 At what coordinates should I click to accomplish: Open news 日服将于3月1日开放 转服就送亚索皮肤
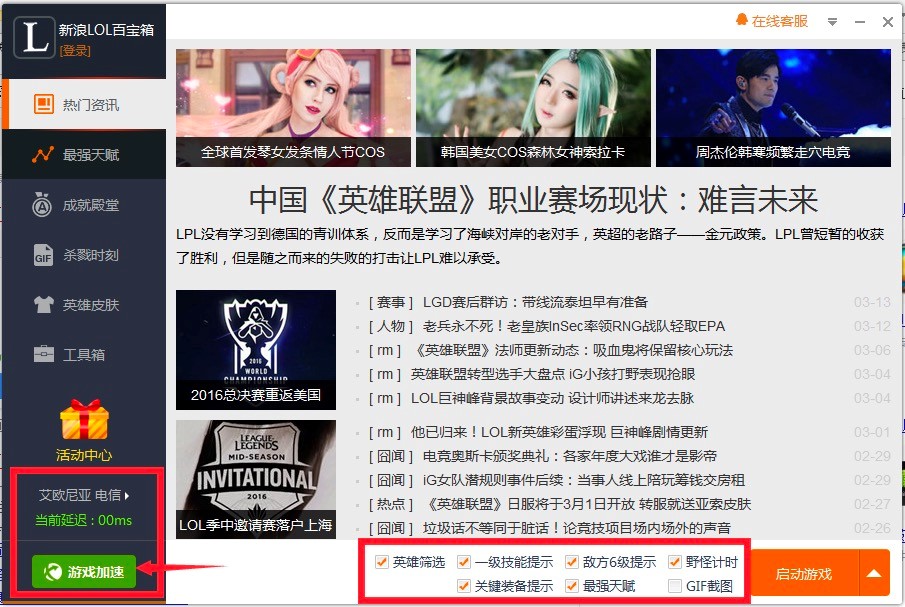pyautogui.click(x=587, y=504)
